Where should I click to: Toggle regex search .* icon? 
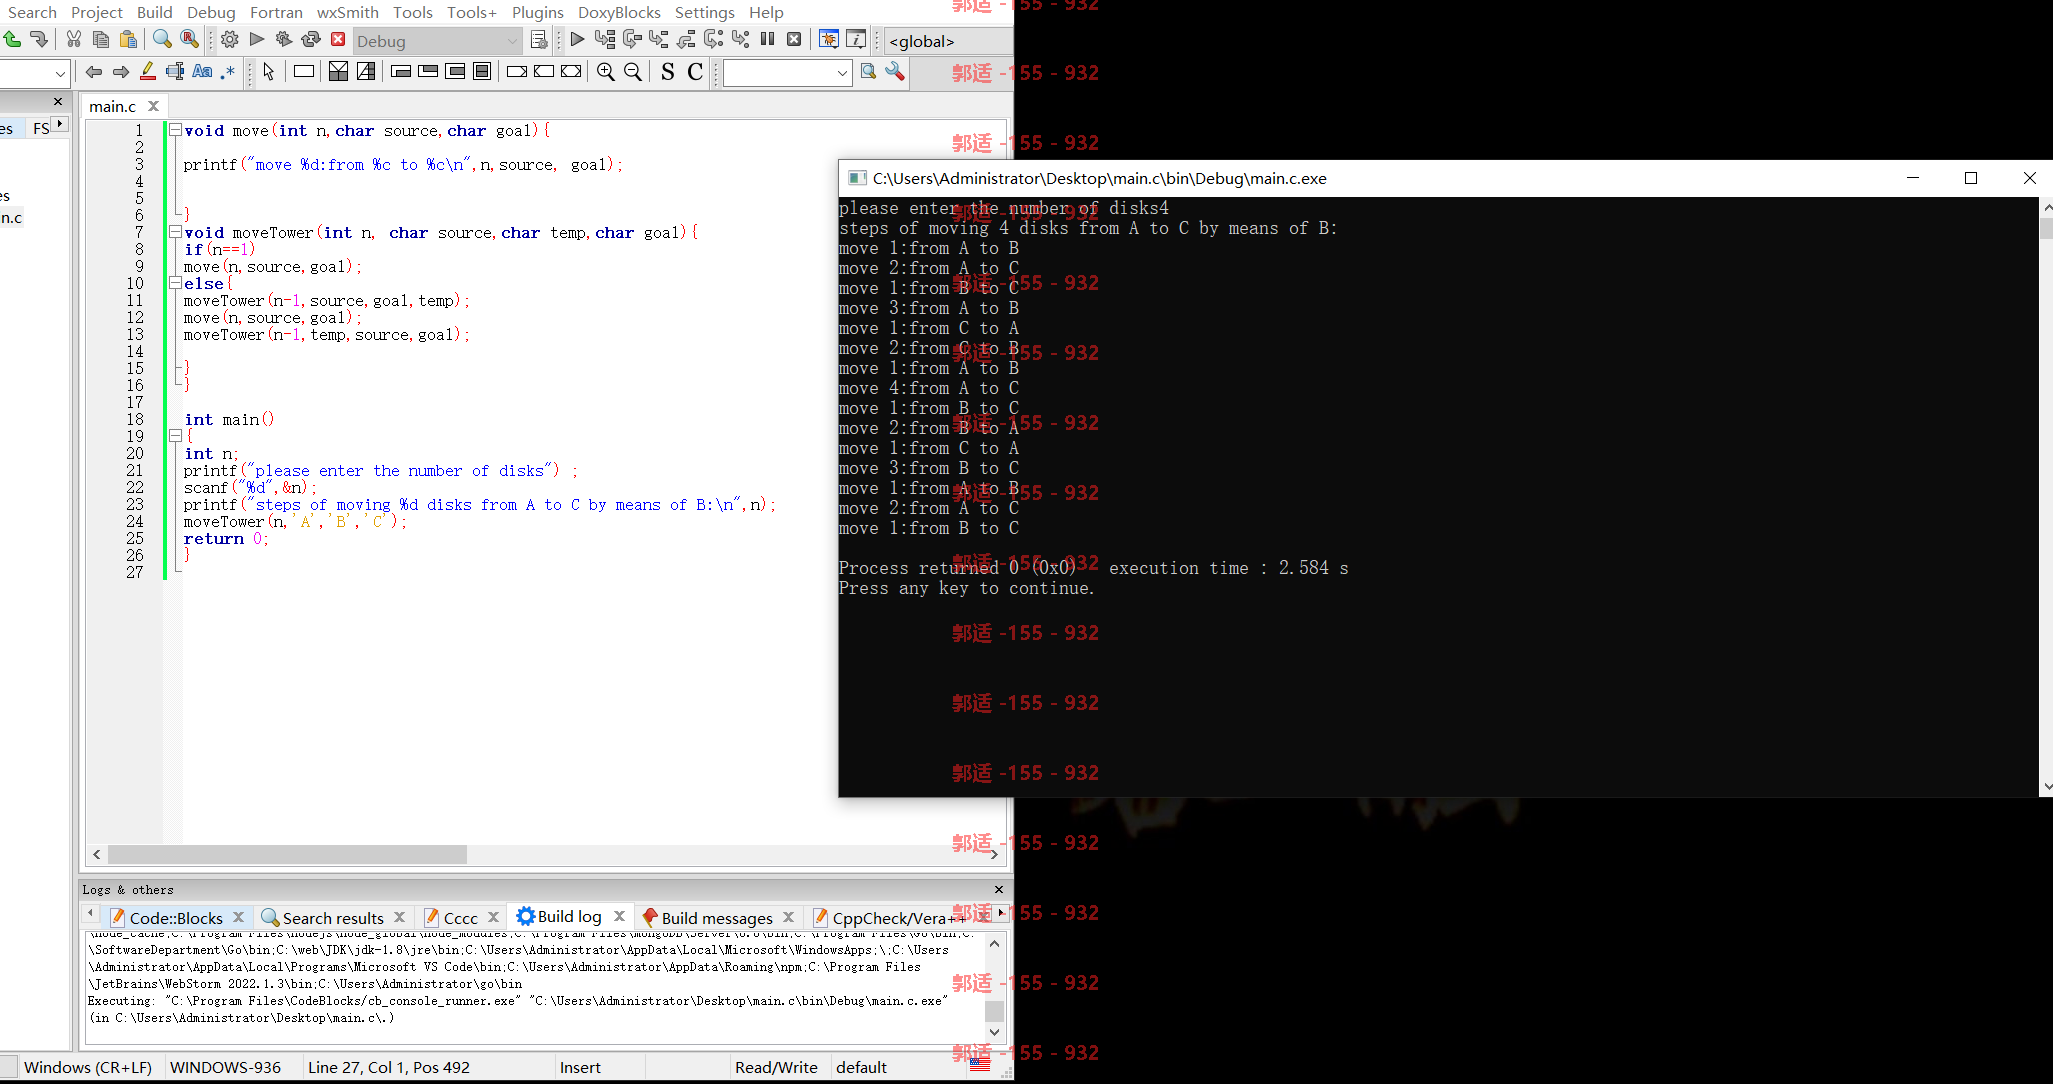coord(228,72)
